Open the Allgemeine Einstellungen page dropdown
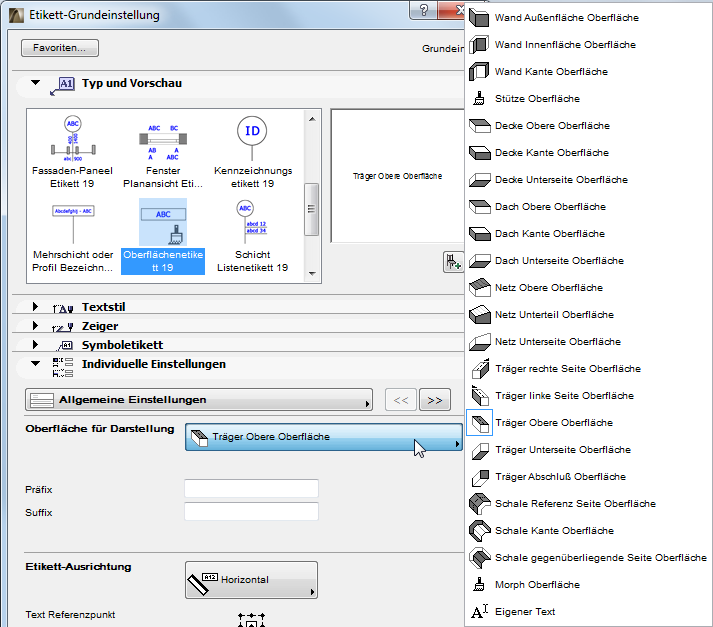 pyautogui.click(x=199, y=400)
